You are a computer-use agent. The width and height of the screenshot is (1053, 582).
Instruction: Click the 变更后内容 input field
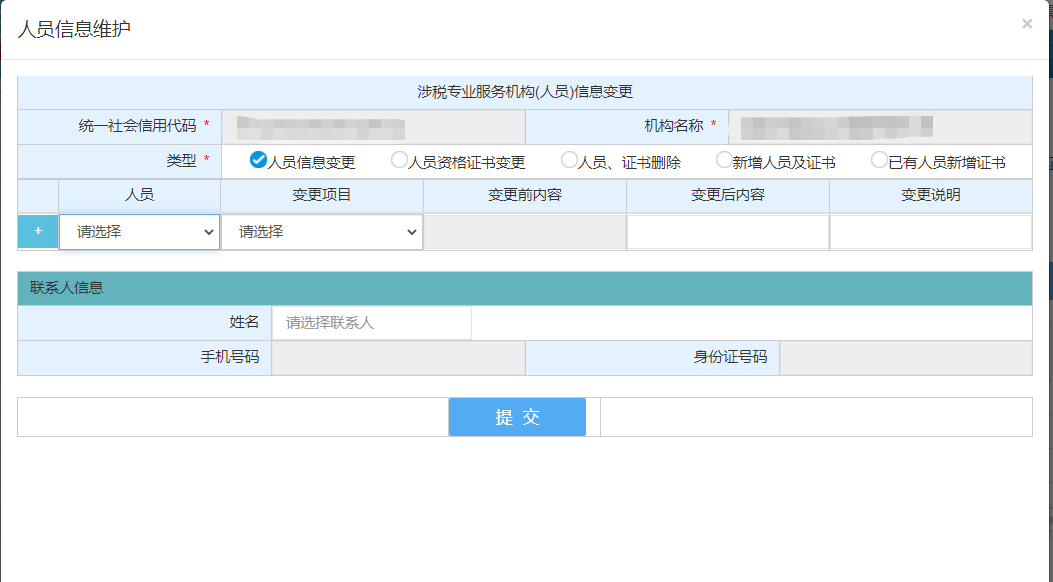[727, 231]
